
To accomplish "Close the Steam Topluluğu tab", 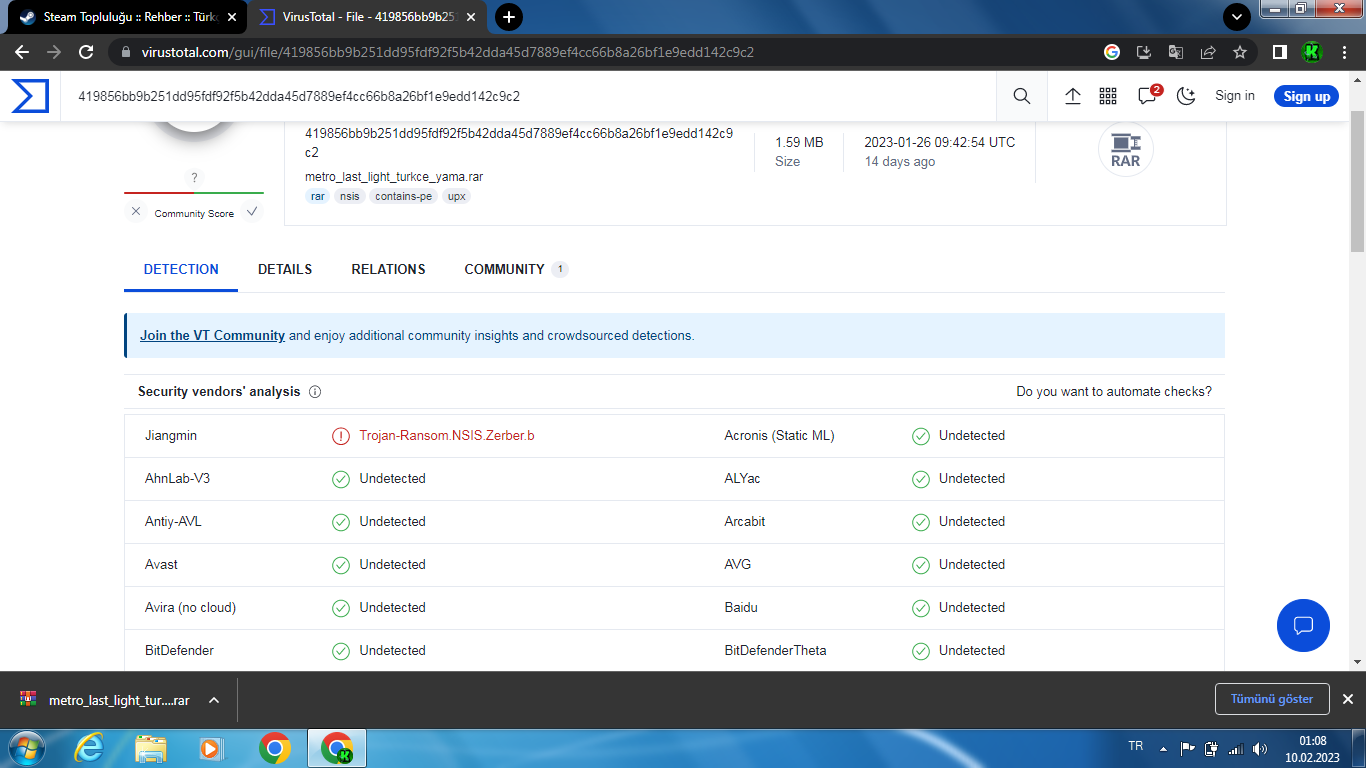I will tap(232, 17).
